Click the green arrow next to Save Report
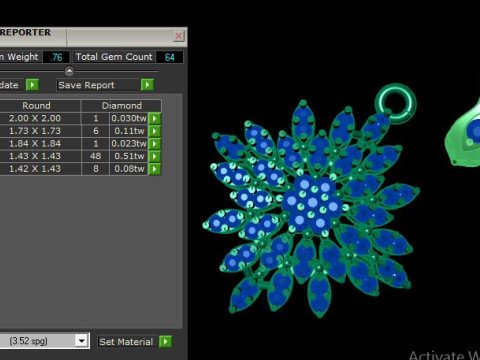The height and width of the screenshot is (360, 480). pos(147,85)
